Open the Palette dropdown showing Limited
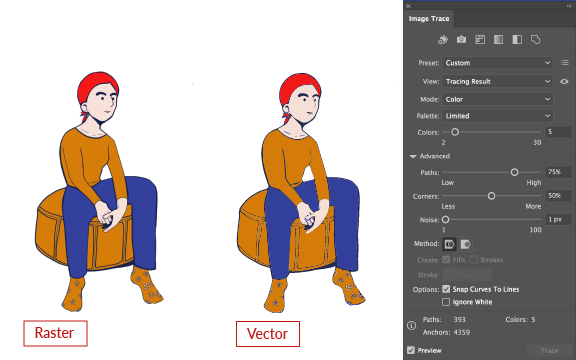 coord(497,116)
